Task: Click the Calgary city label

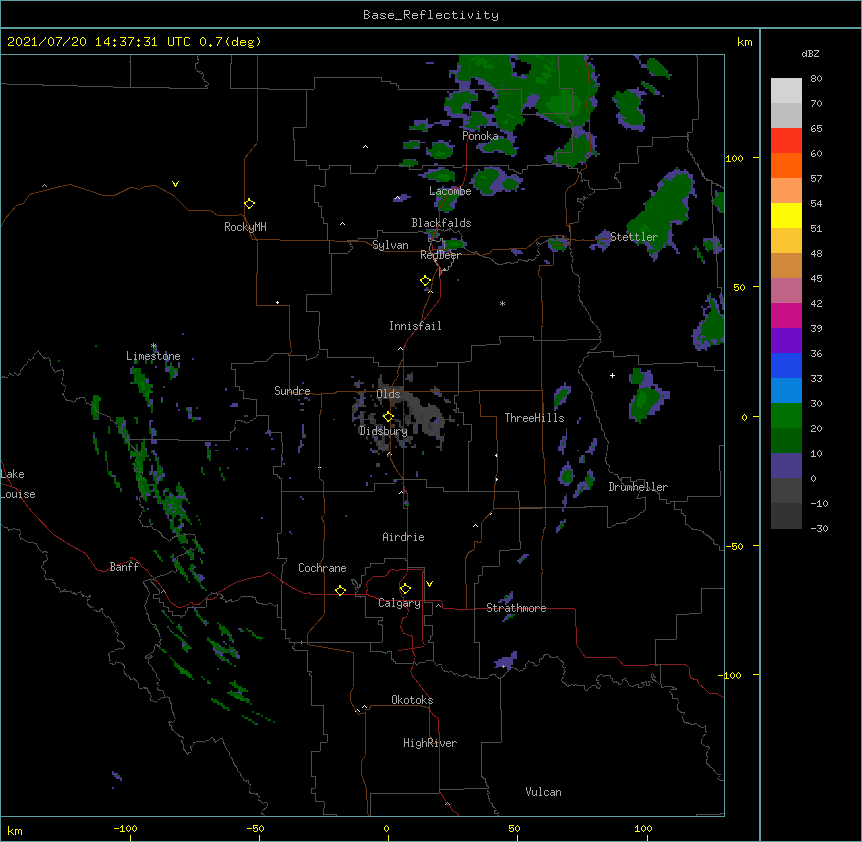Action: click(x=400, y=603)
